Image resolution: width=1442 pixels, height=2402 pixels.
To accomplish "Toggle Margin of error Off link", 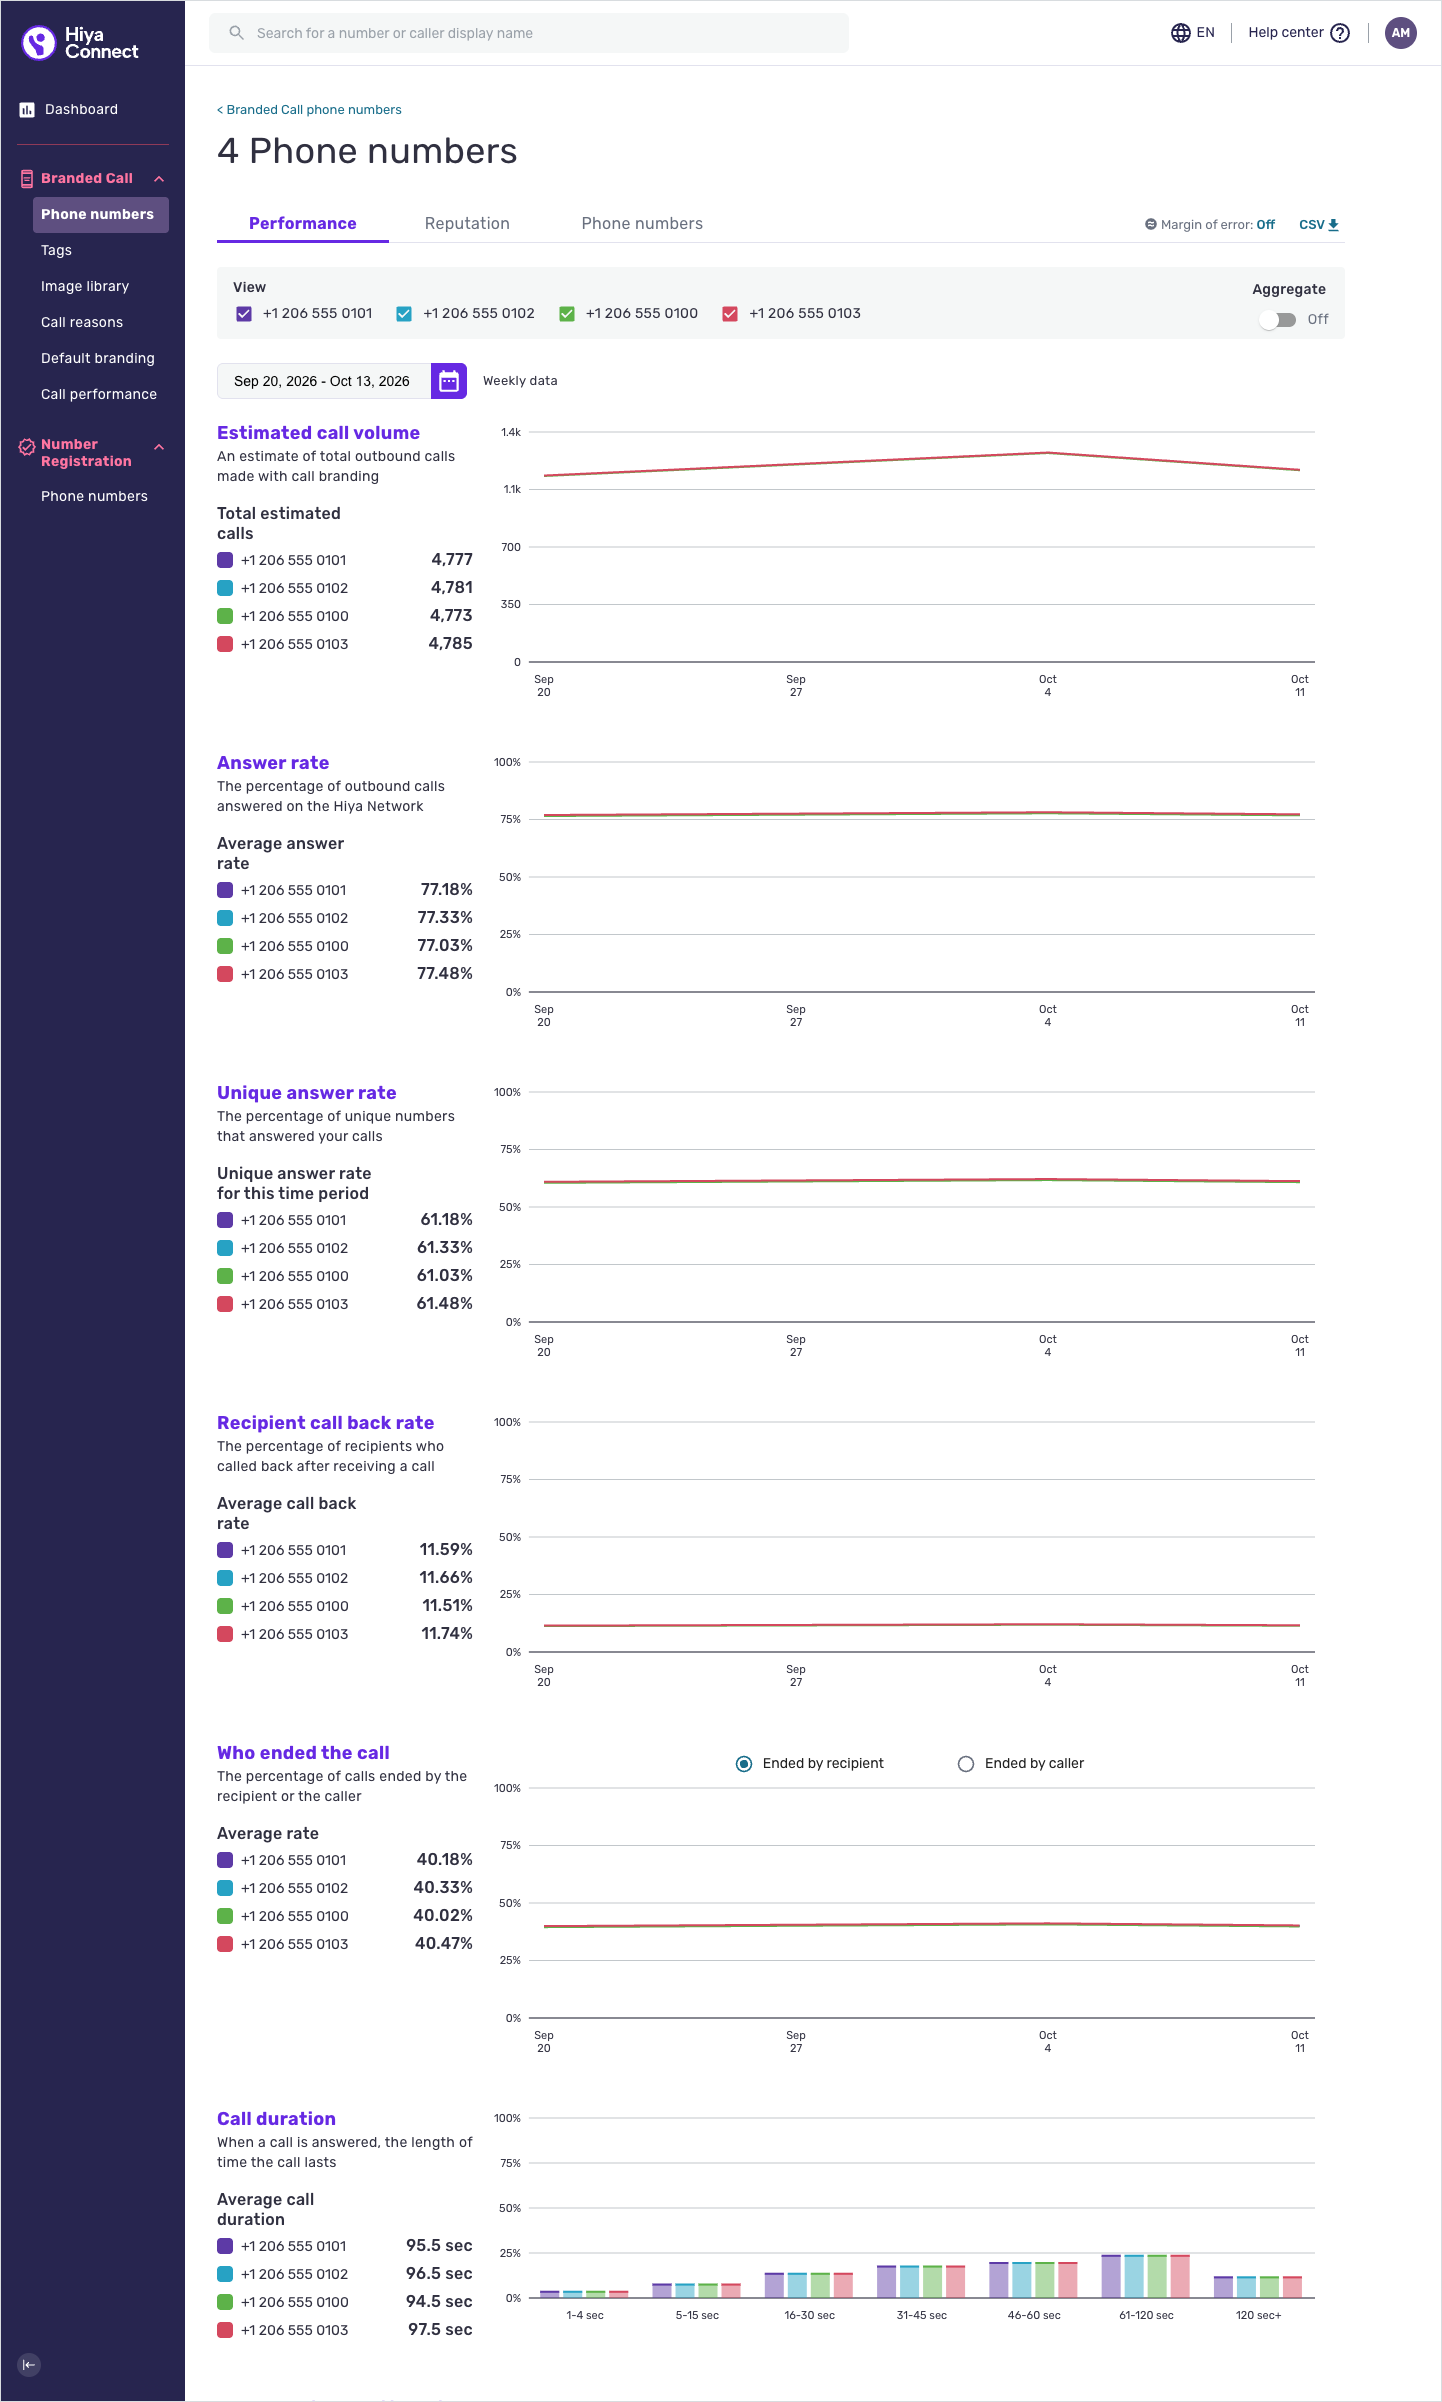I will pos(1266,225).
